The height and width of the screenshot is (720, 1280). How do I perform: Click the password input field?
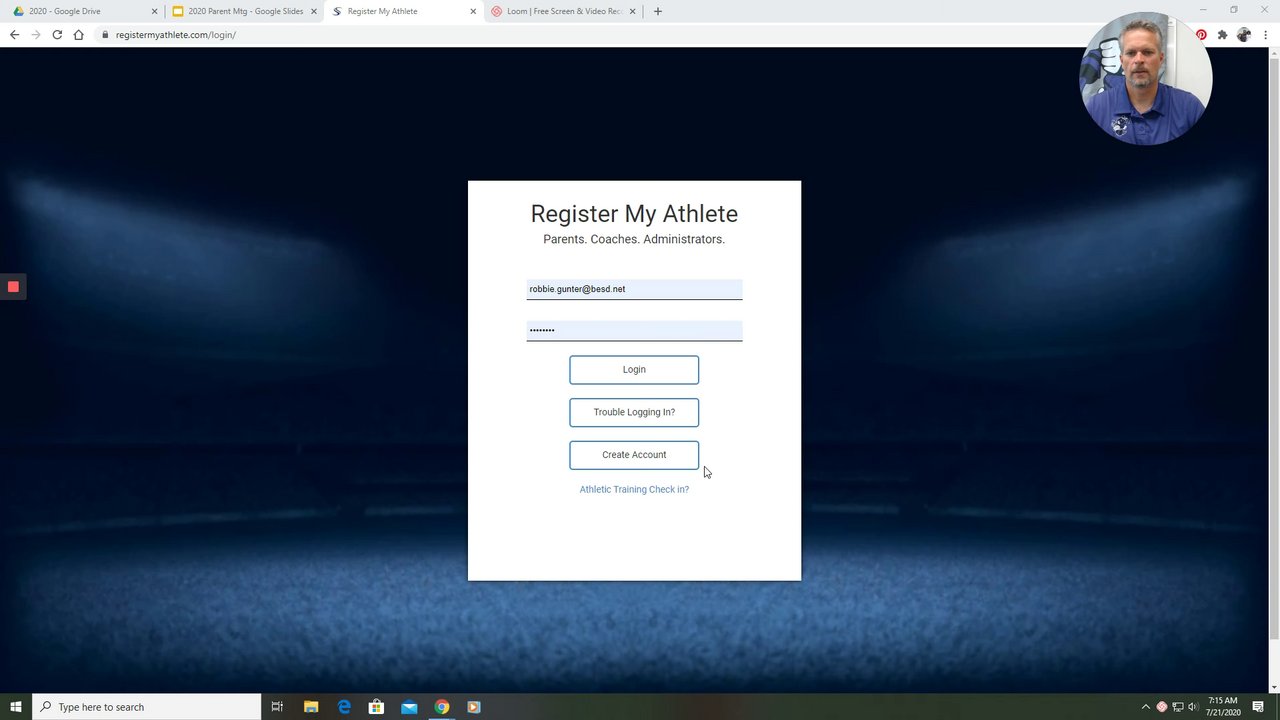point(634,330)
